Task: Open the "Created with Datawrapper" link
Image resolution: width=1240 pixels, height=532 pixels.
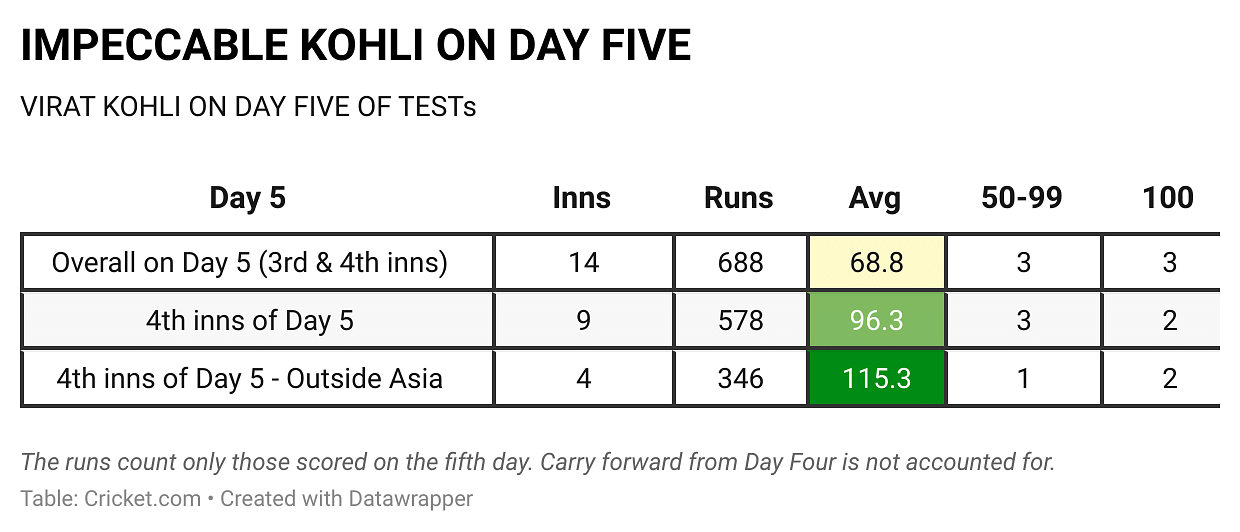Action: [x=346, y=498]
